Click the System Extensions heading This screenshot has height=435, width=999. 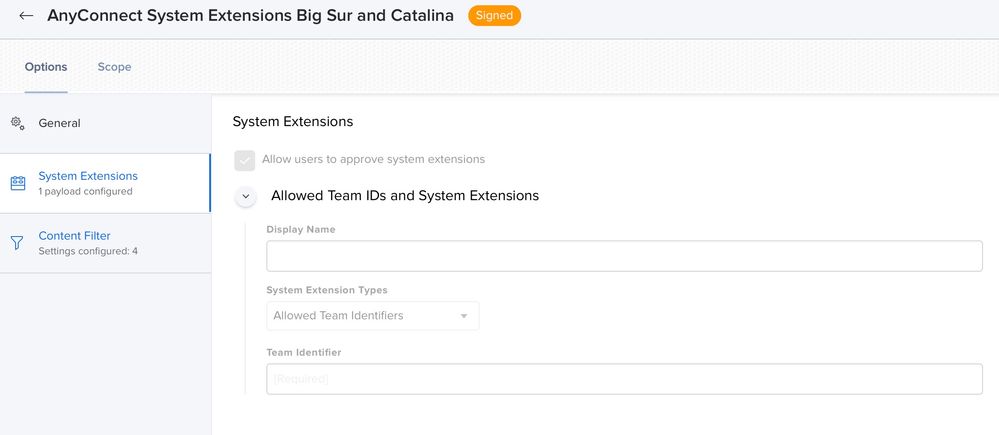click(x=292, y=122)
